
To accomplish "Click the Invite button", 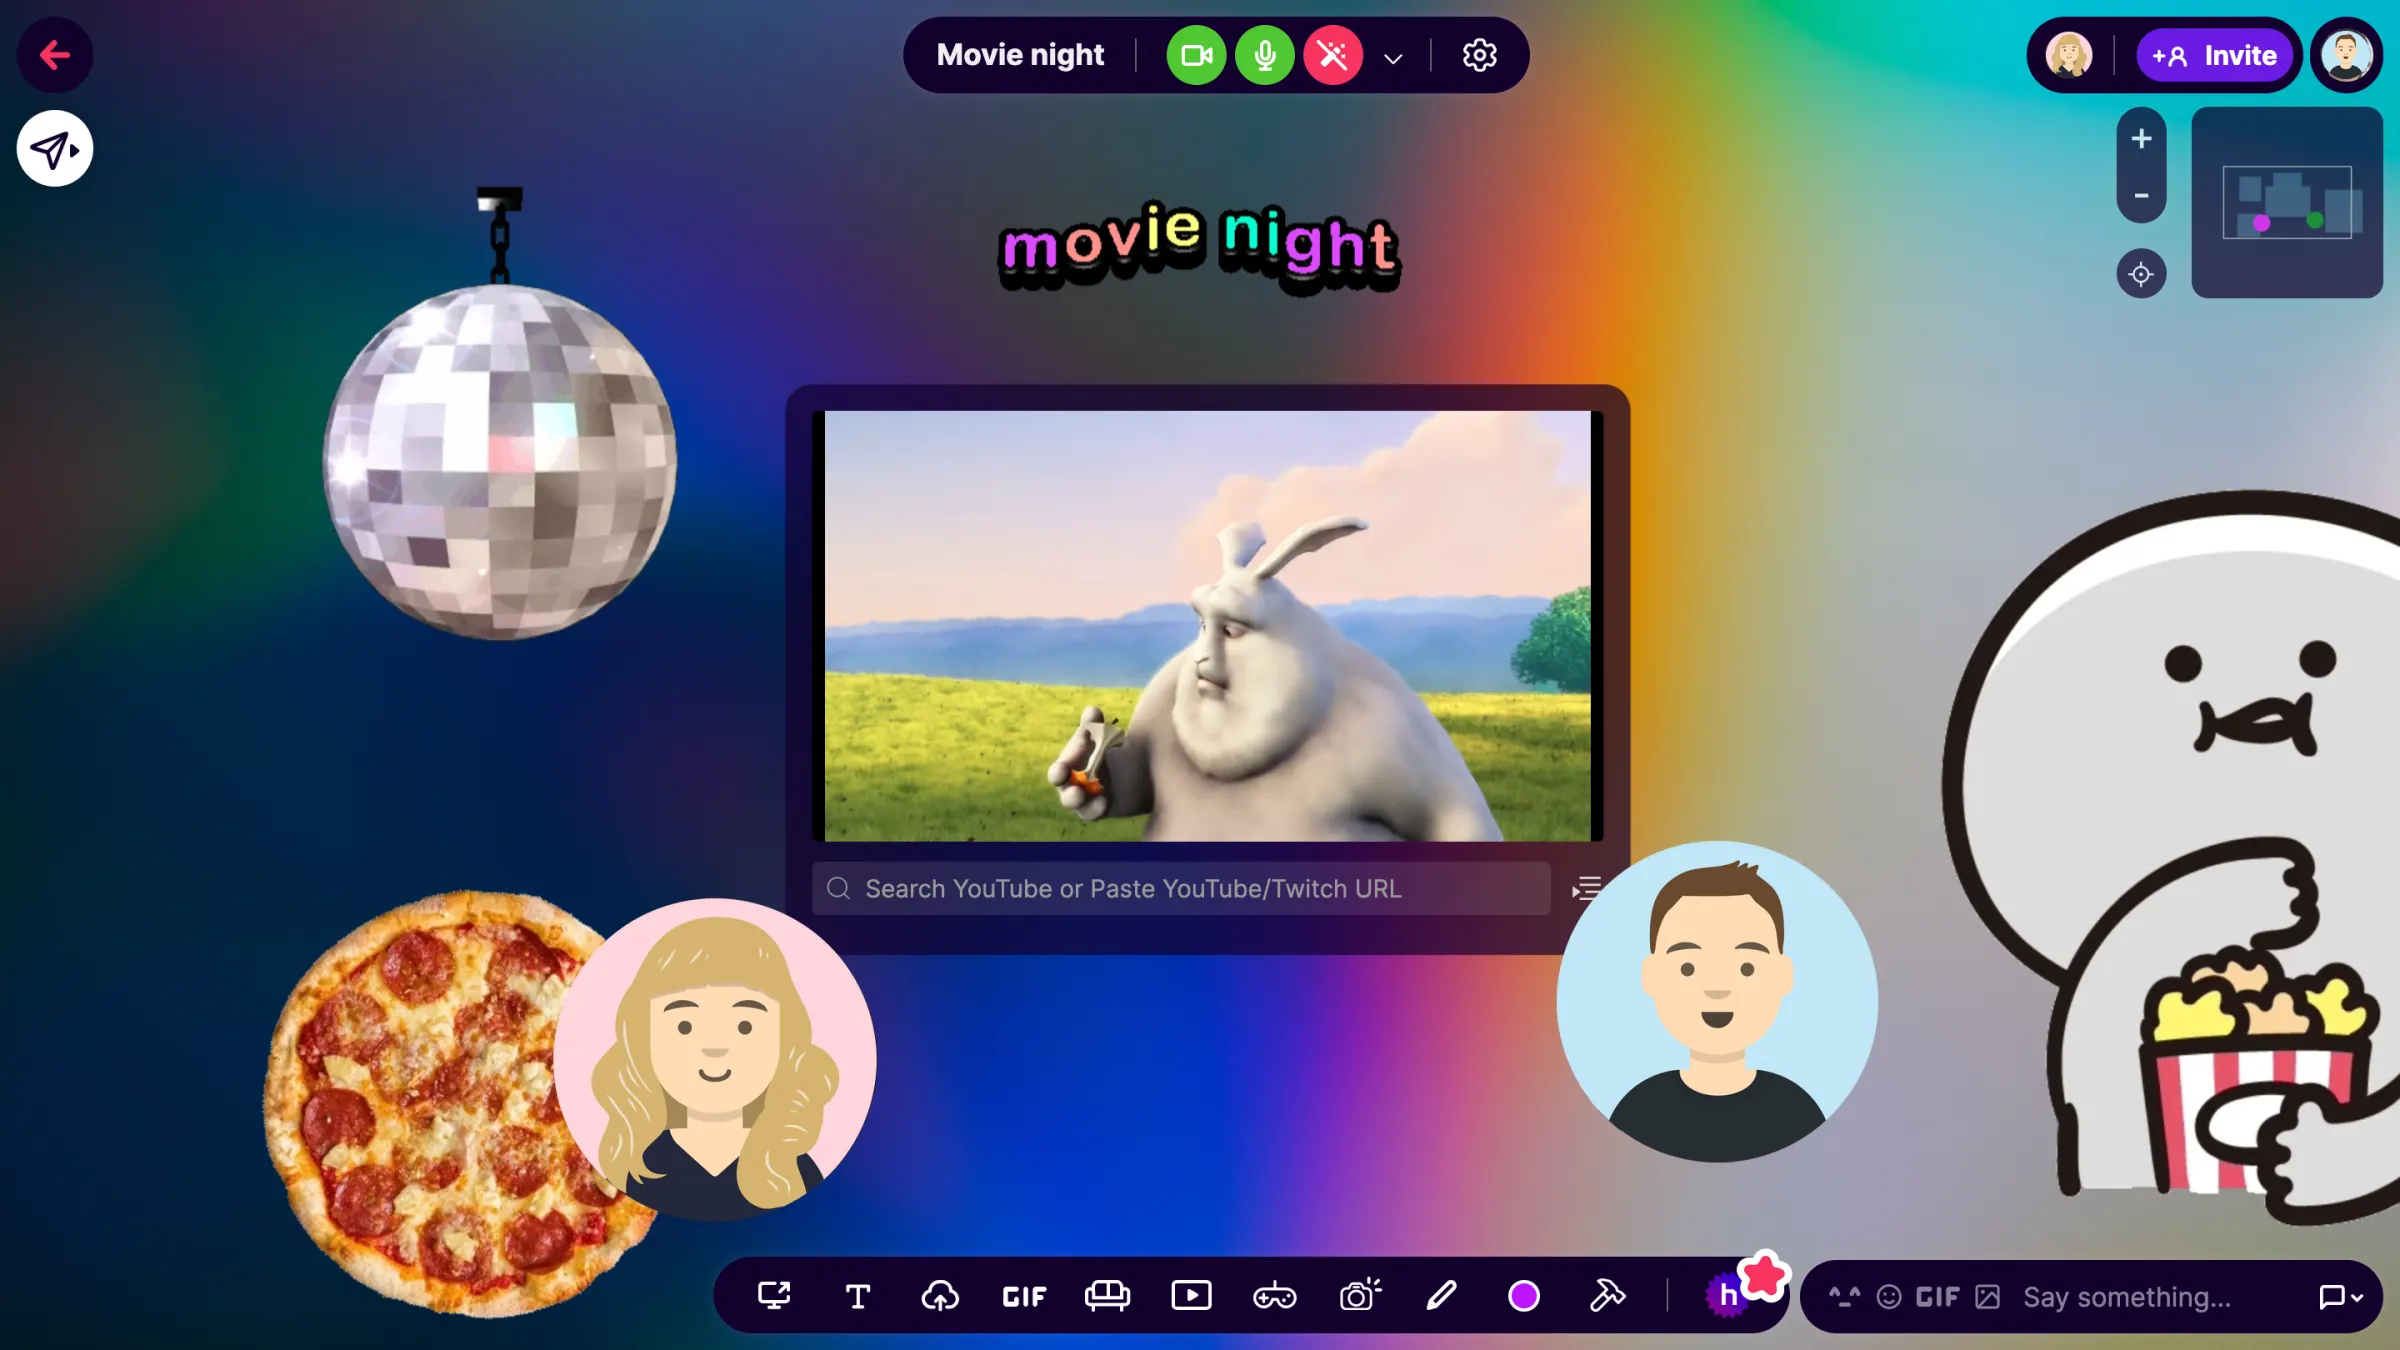I will 2214,55.
